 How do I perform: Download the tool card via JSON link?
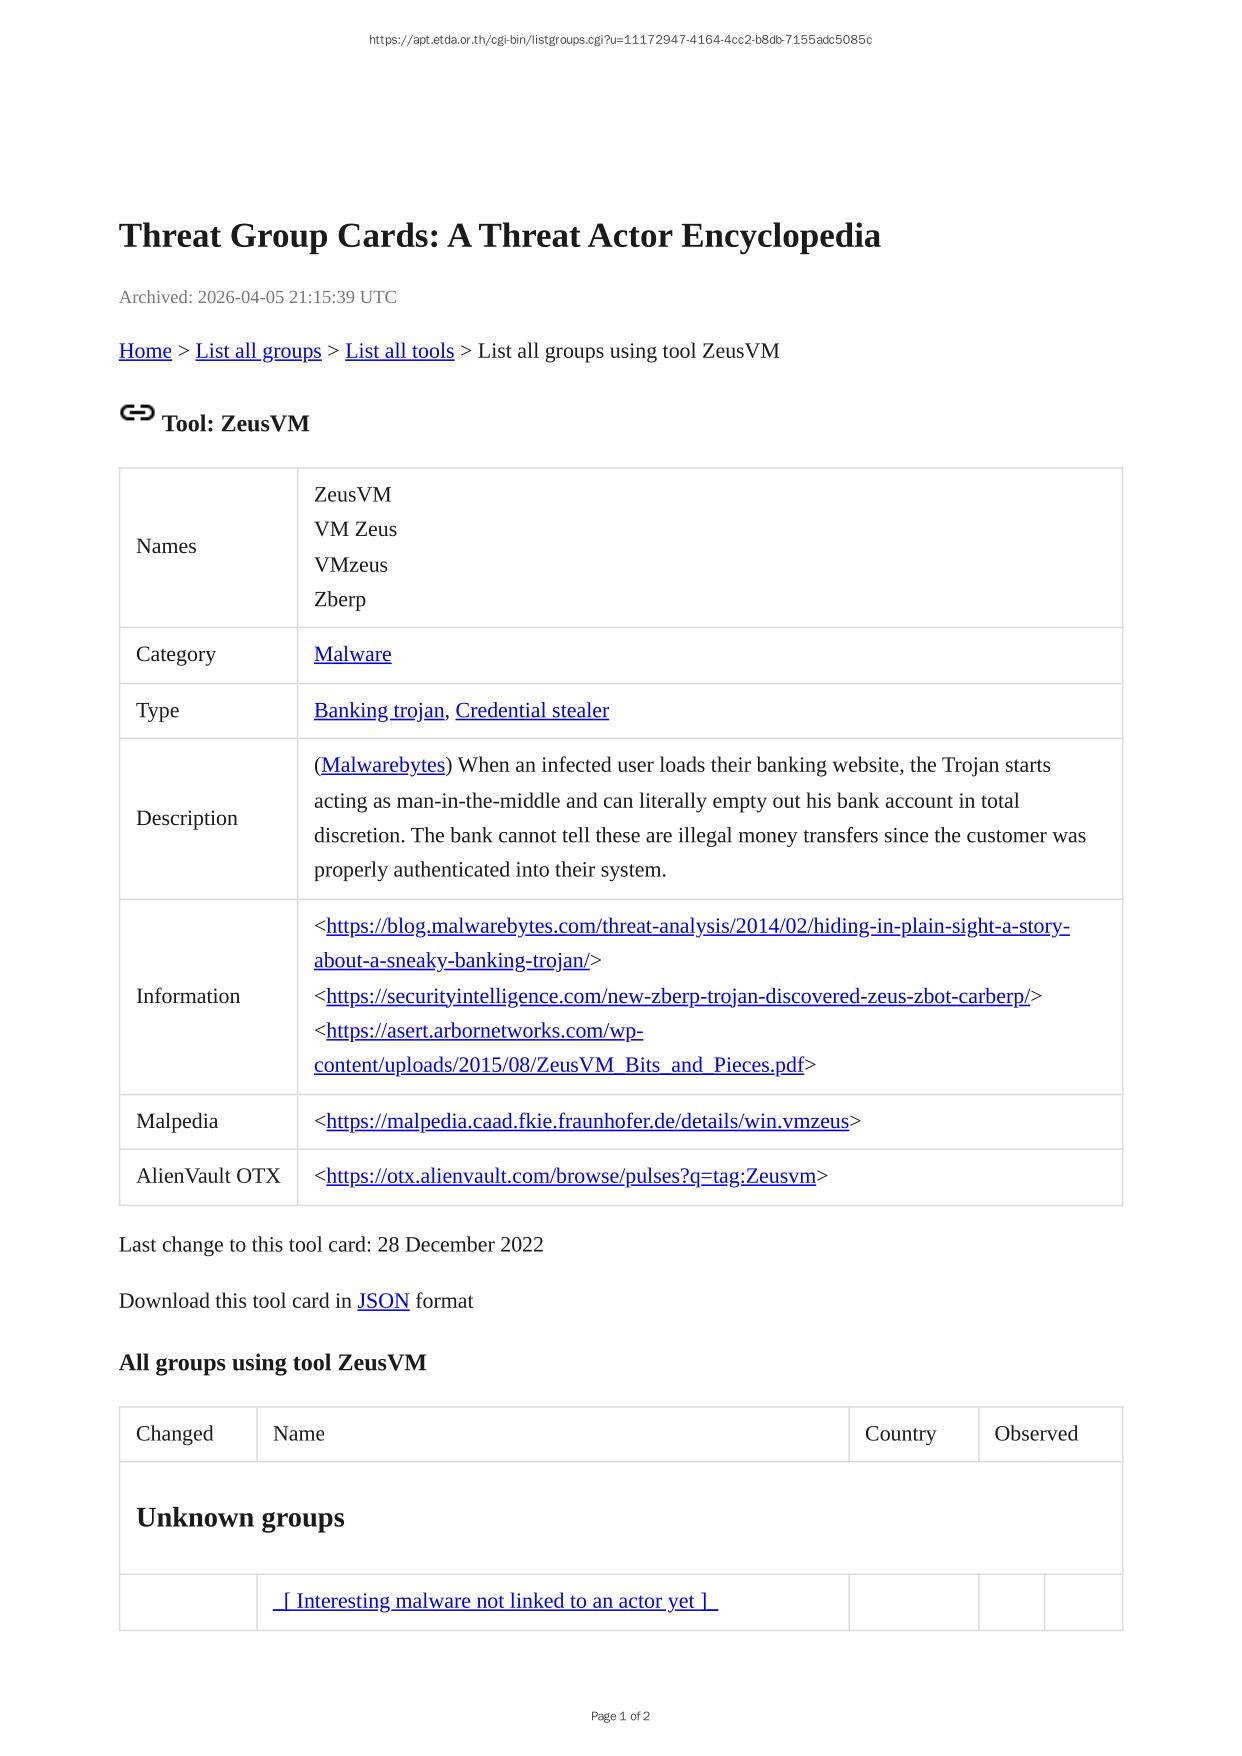pos(383,1302)
